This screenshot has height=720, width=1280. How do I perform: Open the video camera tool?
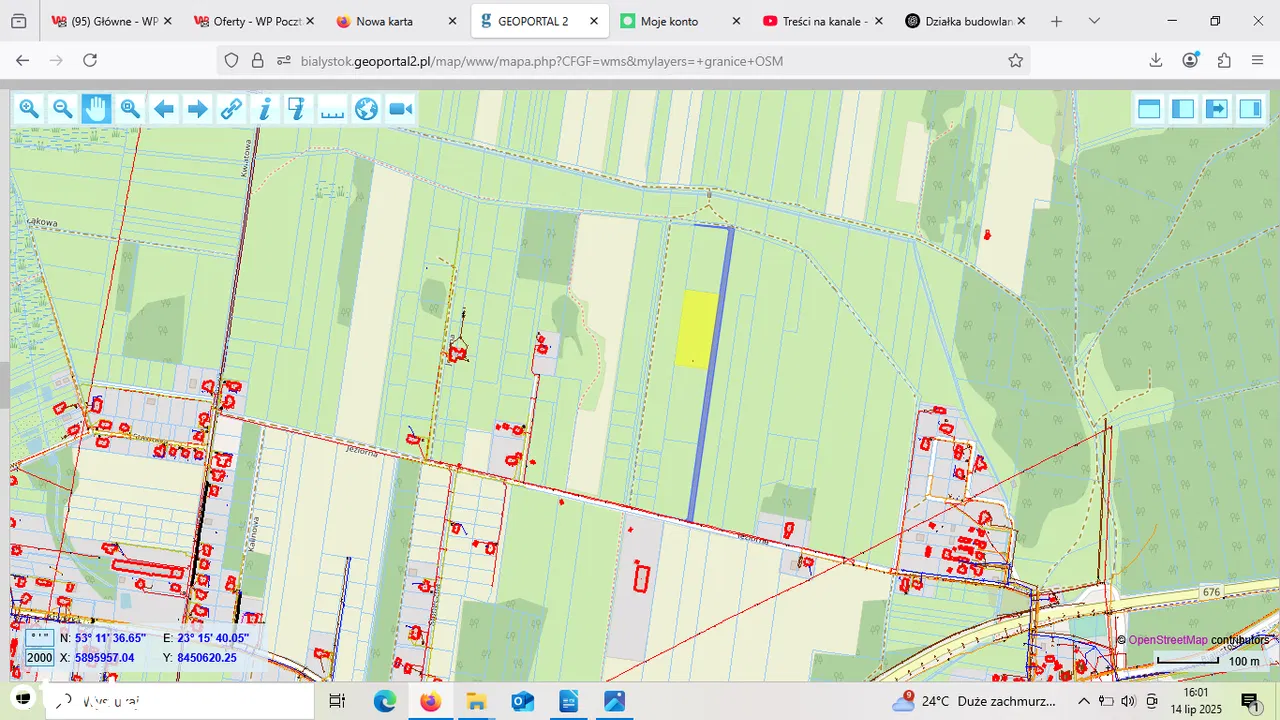[400, 109]
